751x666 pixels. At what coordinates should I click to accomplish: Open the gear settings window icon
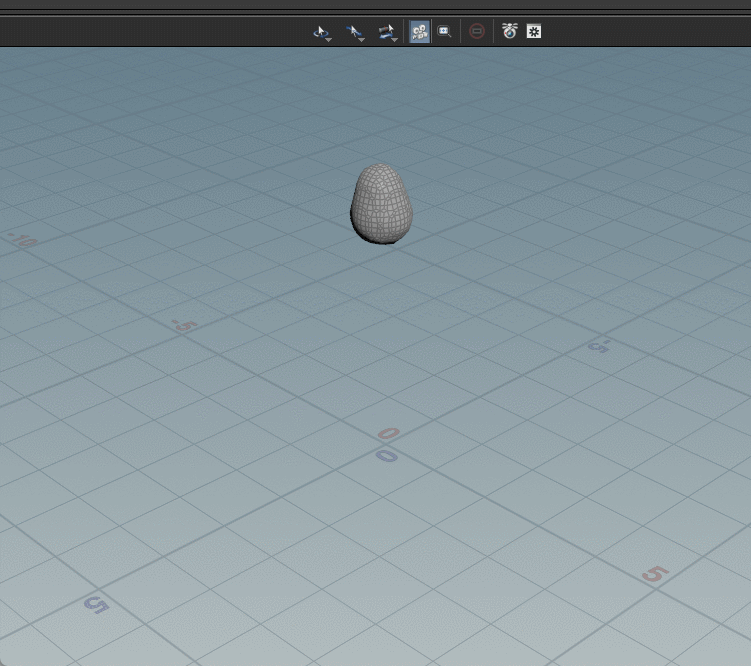[x=534, y=32]
